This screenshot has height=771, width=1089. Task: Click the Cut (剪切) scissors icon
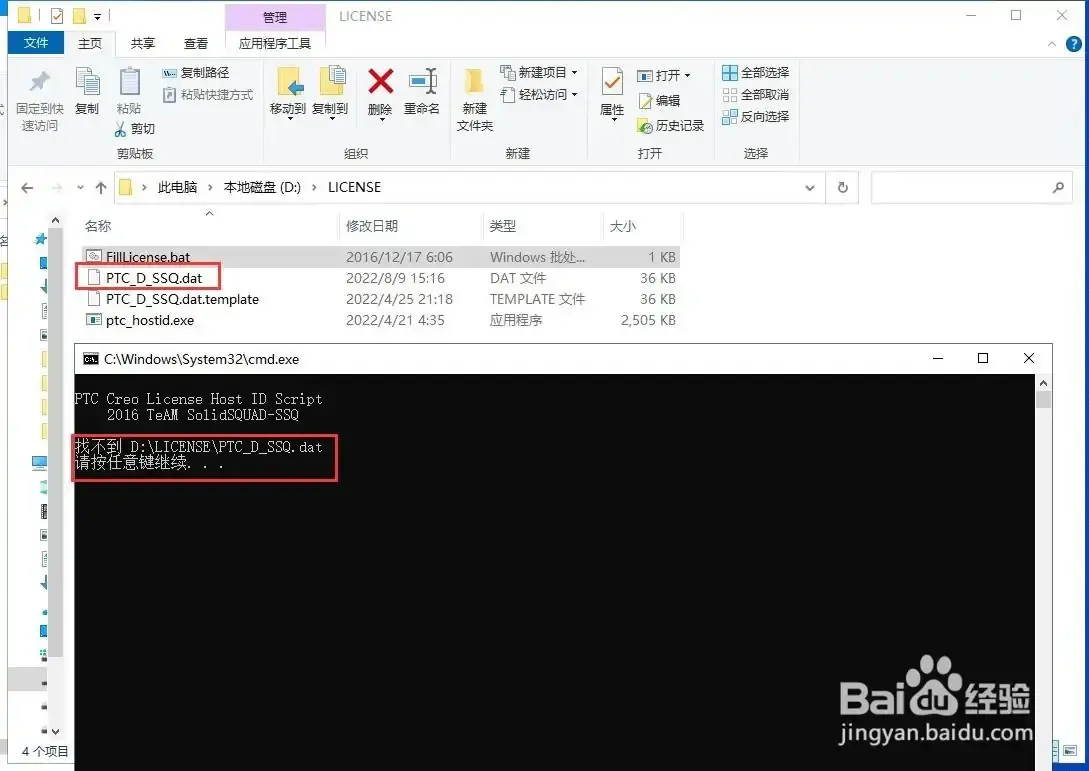coord(120,129)
